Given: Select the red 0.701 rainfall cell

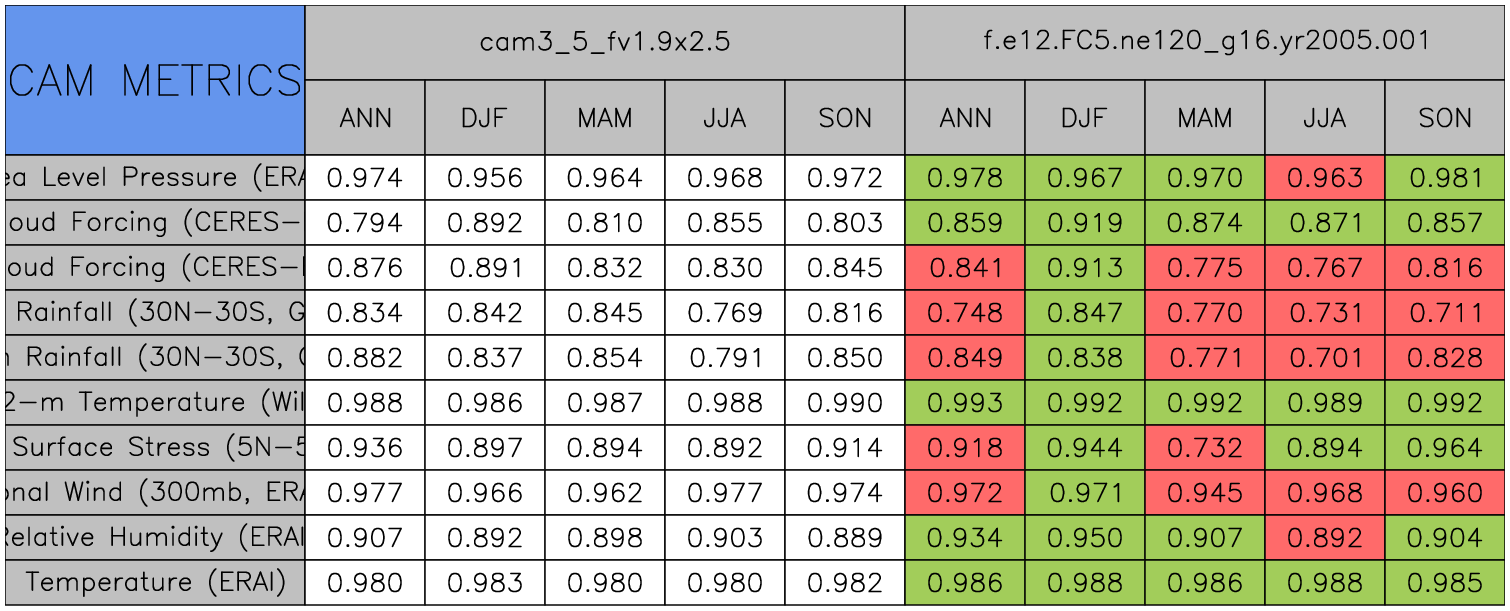Looking at the screenshot, I should [1325, 358].
